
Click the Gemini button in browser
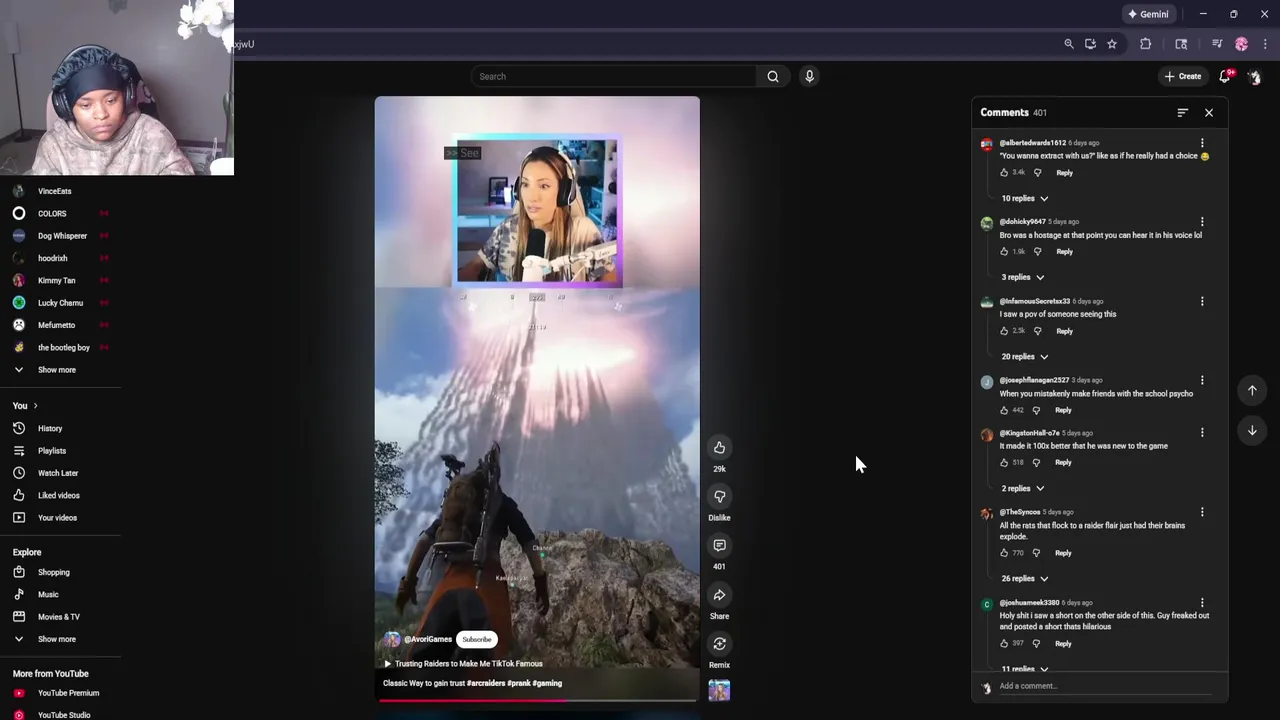point(1148,14)
